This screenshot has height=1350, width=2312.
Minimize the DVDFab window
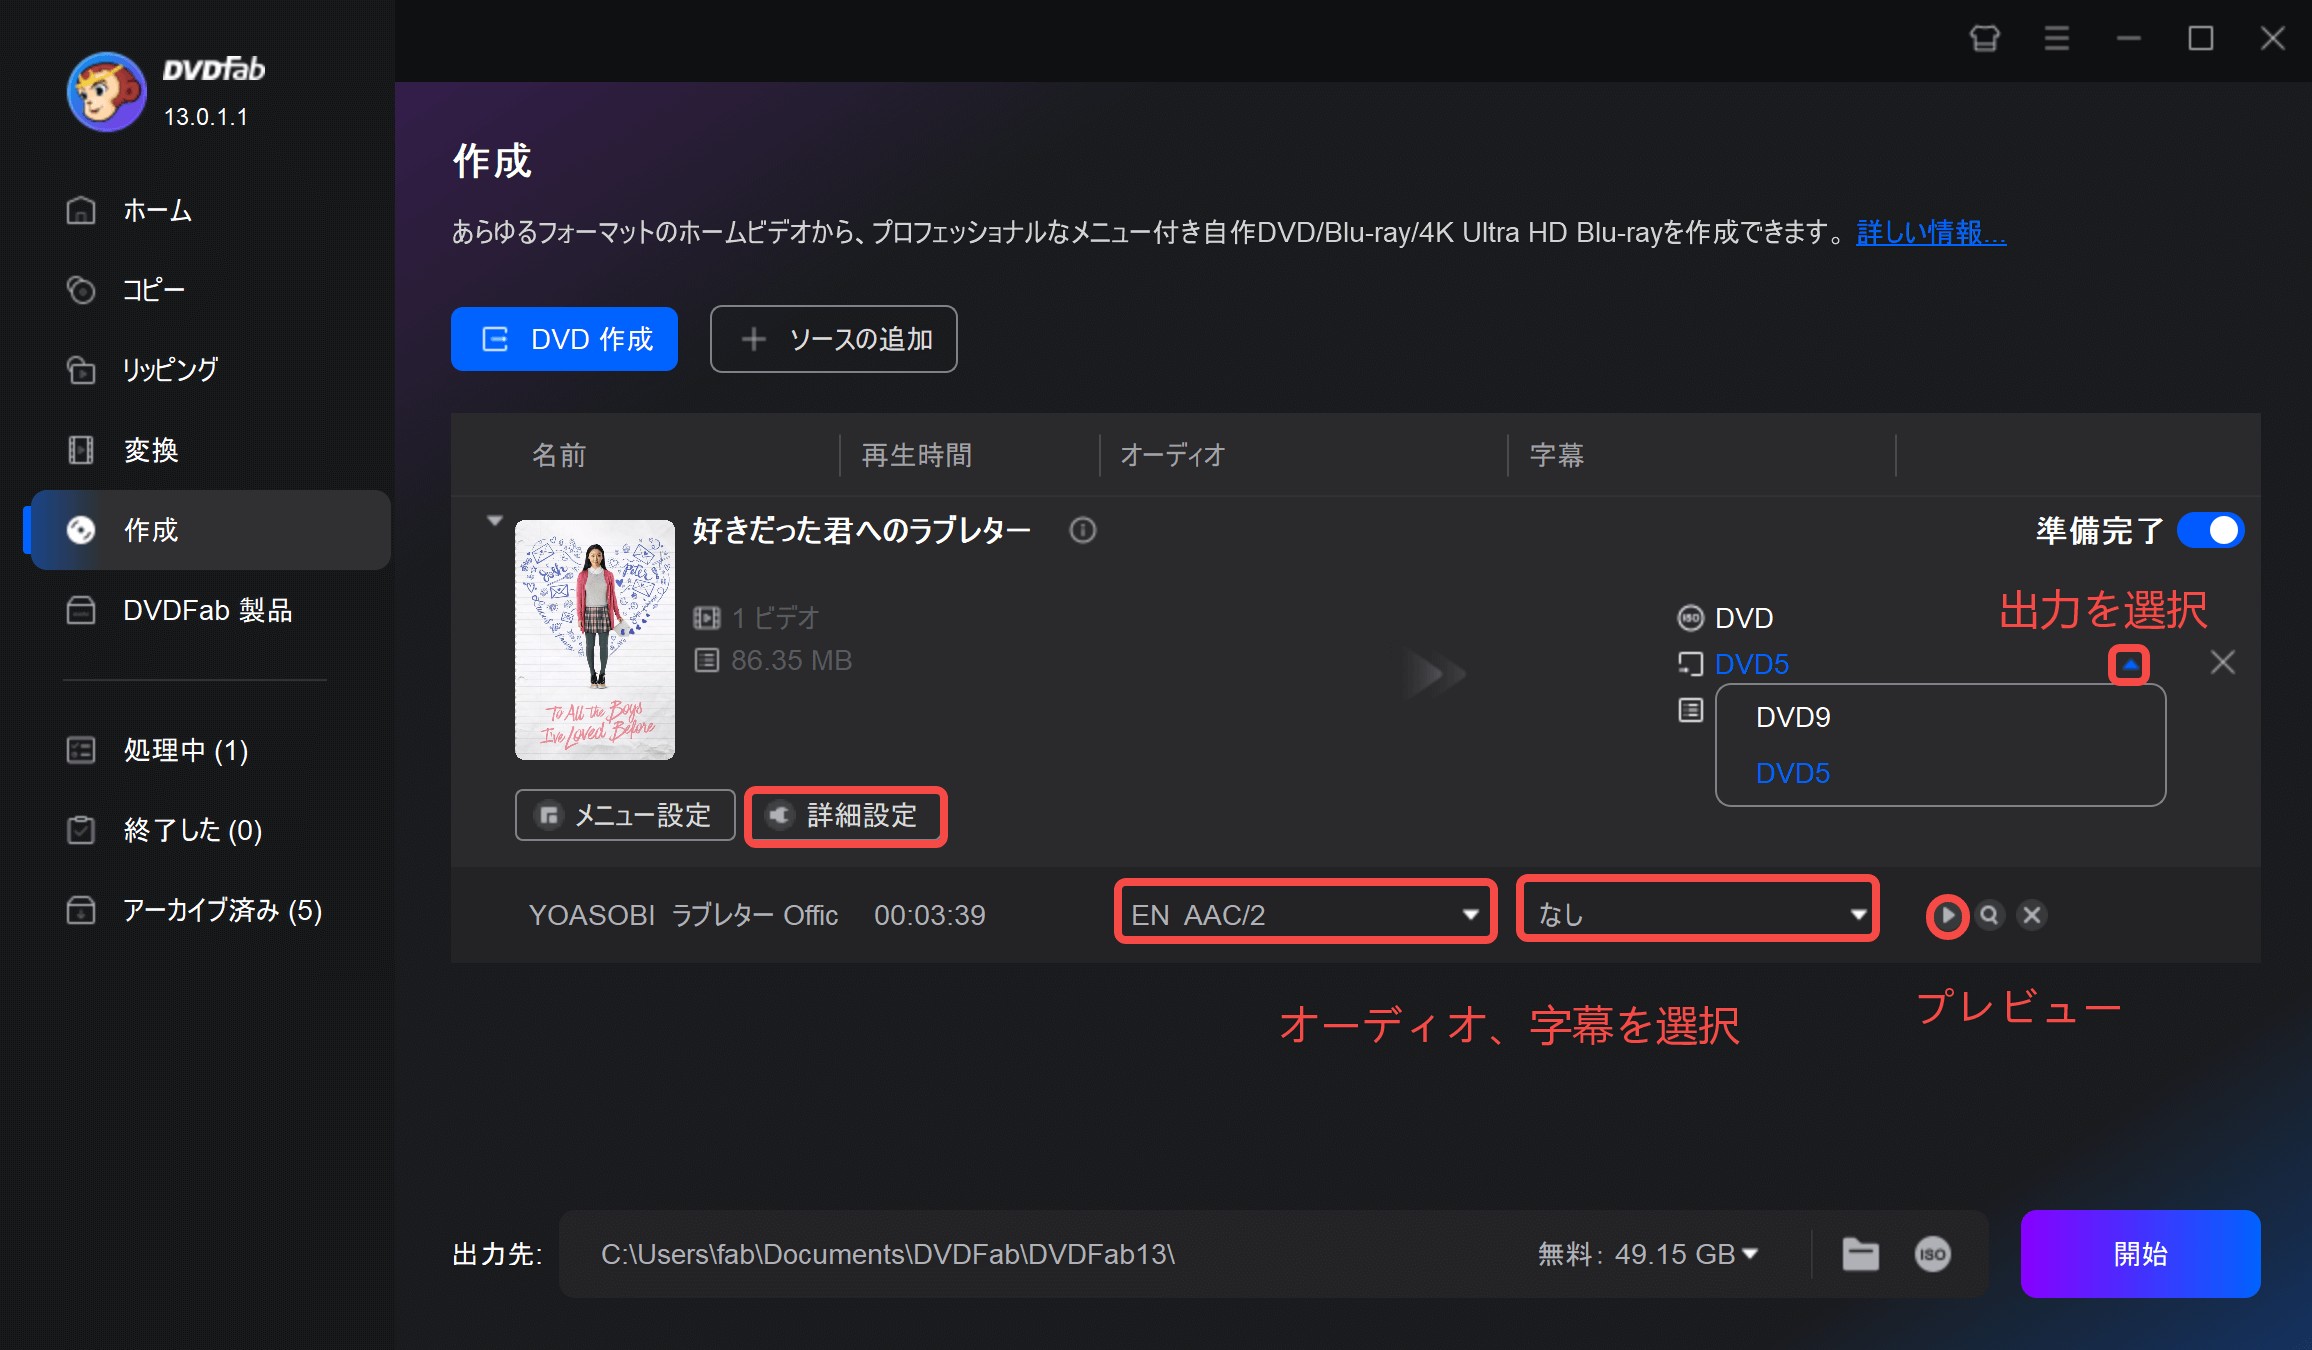(x=2129, y=38)
